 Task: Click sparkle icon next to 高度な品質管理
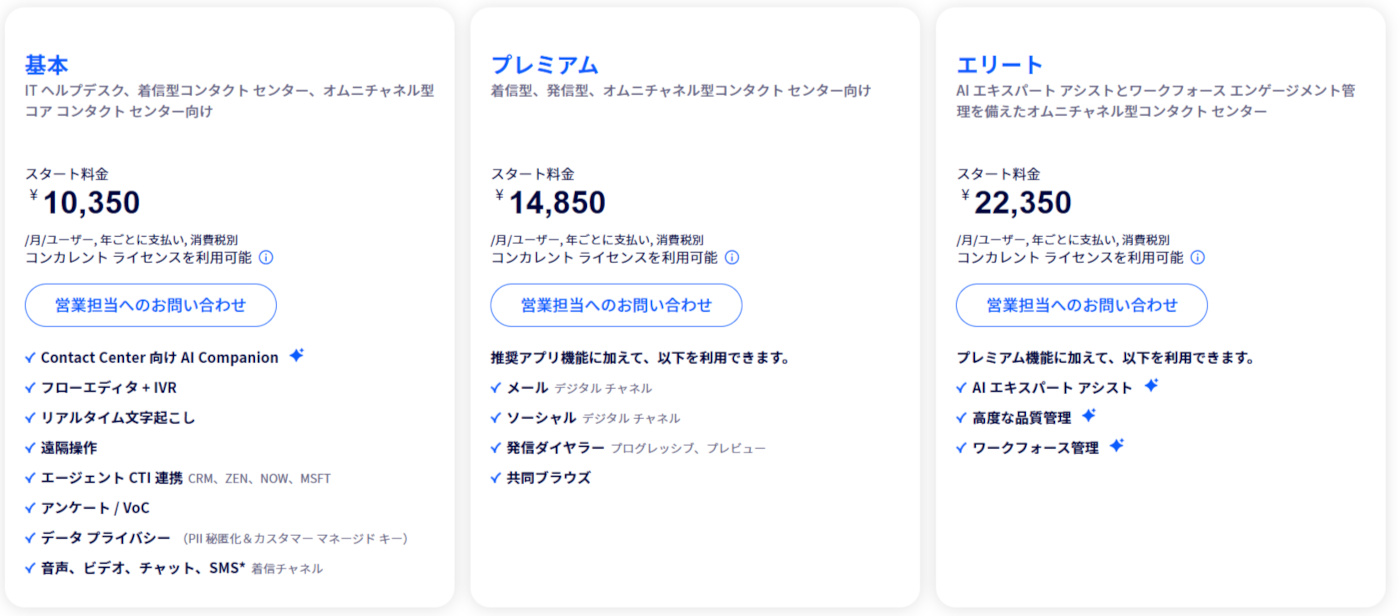[x=1089, y=415]
